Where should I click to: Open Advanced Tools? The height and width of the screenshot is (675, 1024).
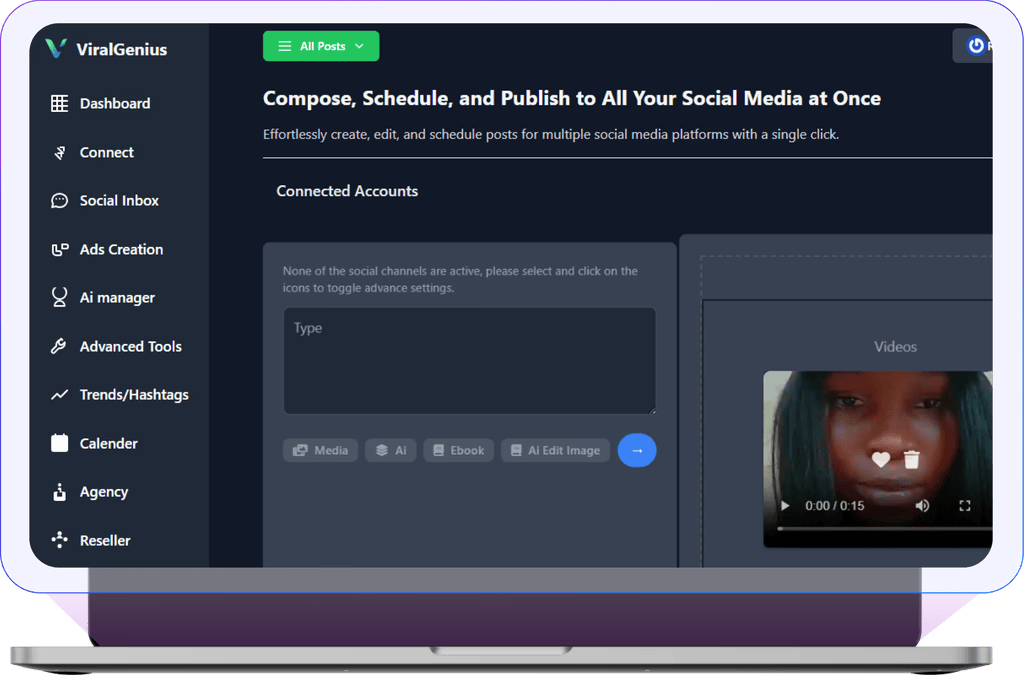[130, 346]
